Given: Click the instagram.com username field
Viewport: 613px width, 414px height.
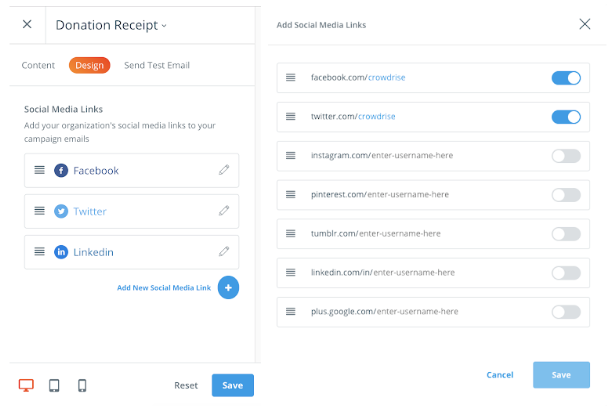Looking at the screenshot, I should (x=412, y=156).
